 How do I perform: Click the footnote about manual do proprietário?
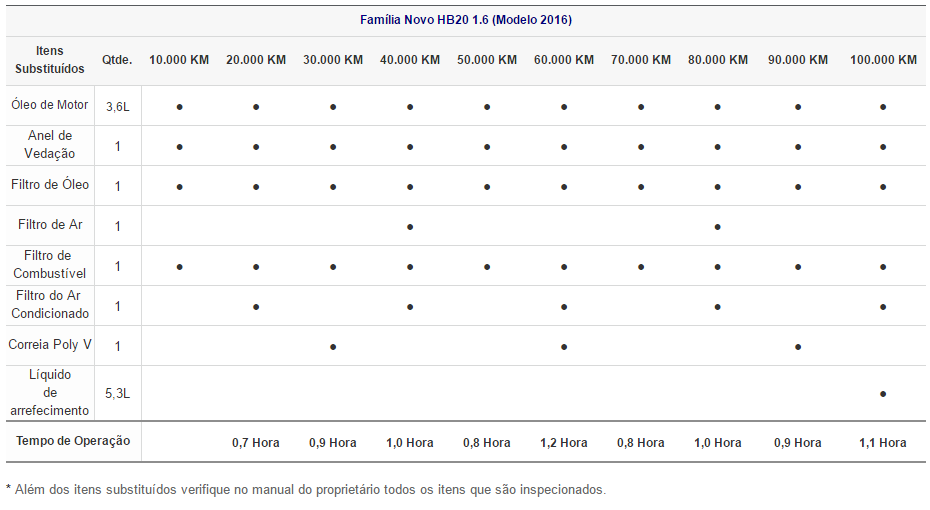click(306, 489)
